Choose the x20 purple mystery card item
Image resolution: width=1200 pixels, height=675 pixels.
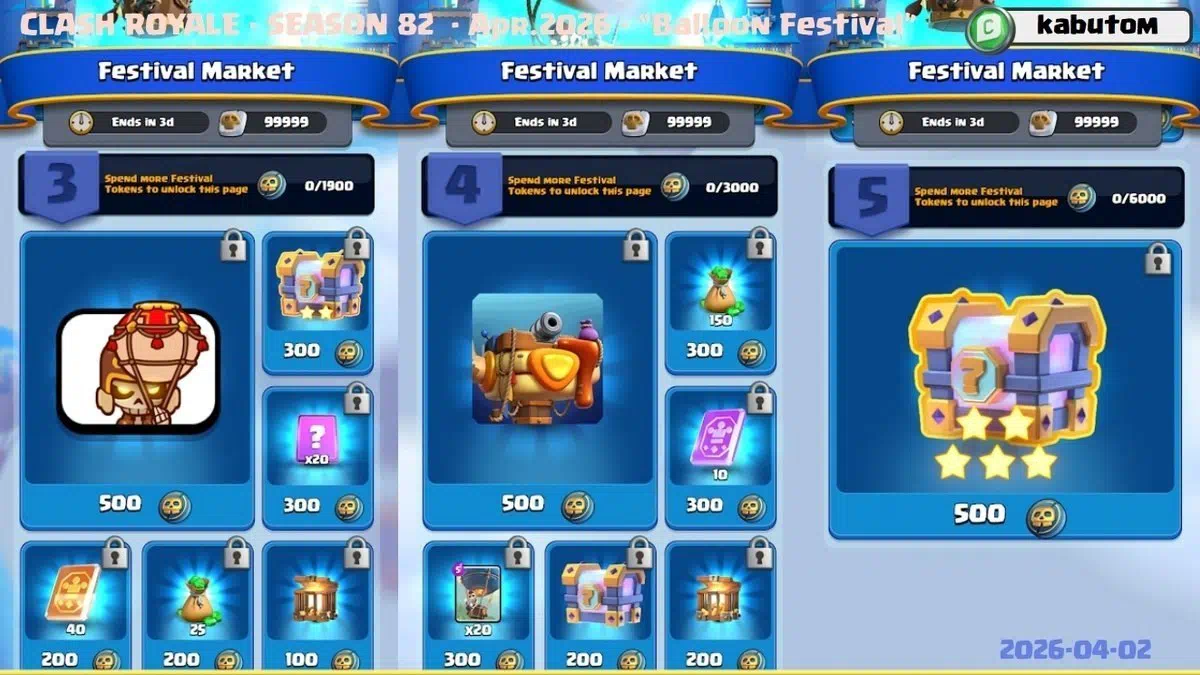click(x=317, y=458)
